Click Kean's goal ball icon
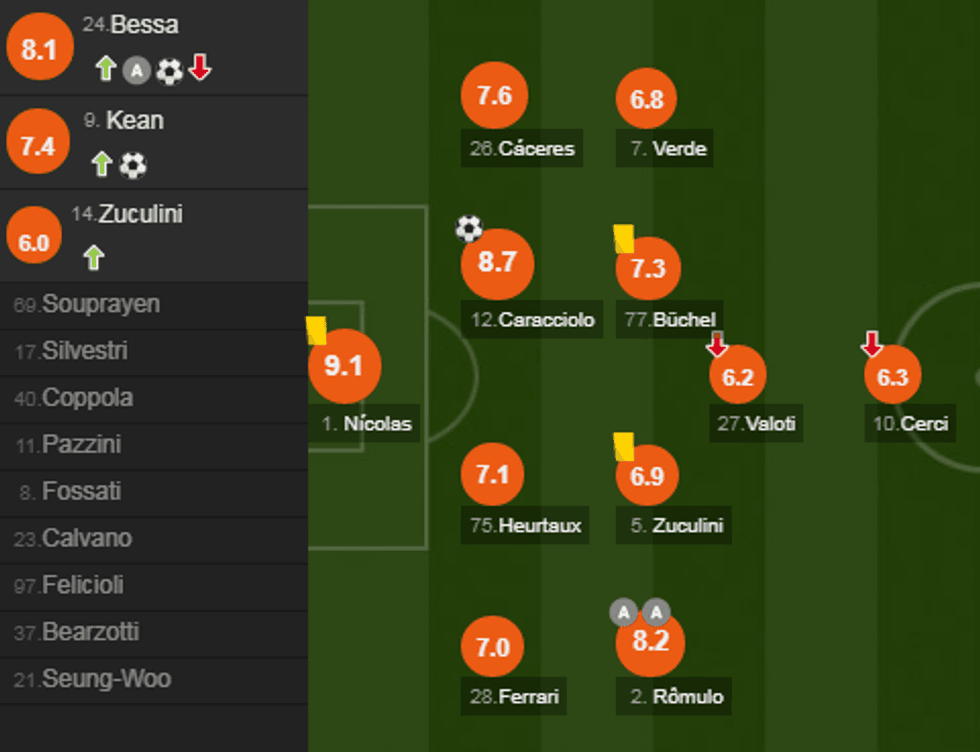The image size is (980, 752). (x=133, y=165)
